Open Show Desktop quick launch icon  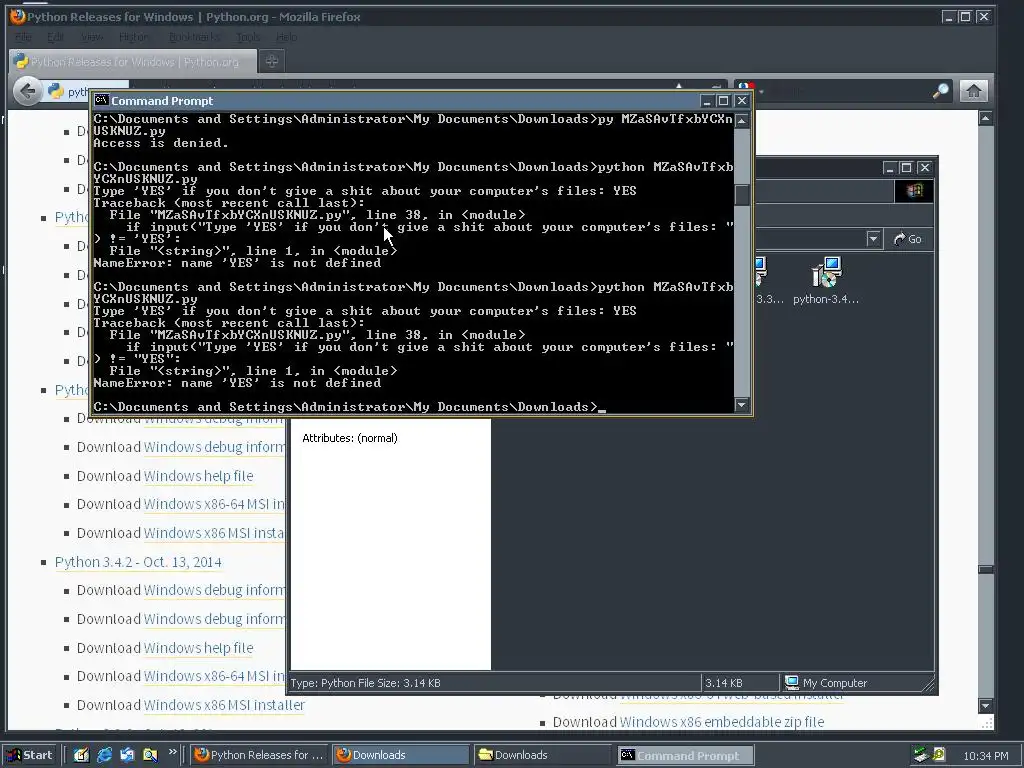[81, 755]
